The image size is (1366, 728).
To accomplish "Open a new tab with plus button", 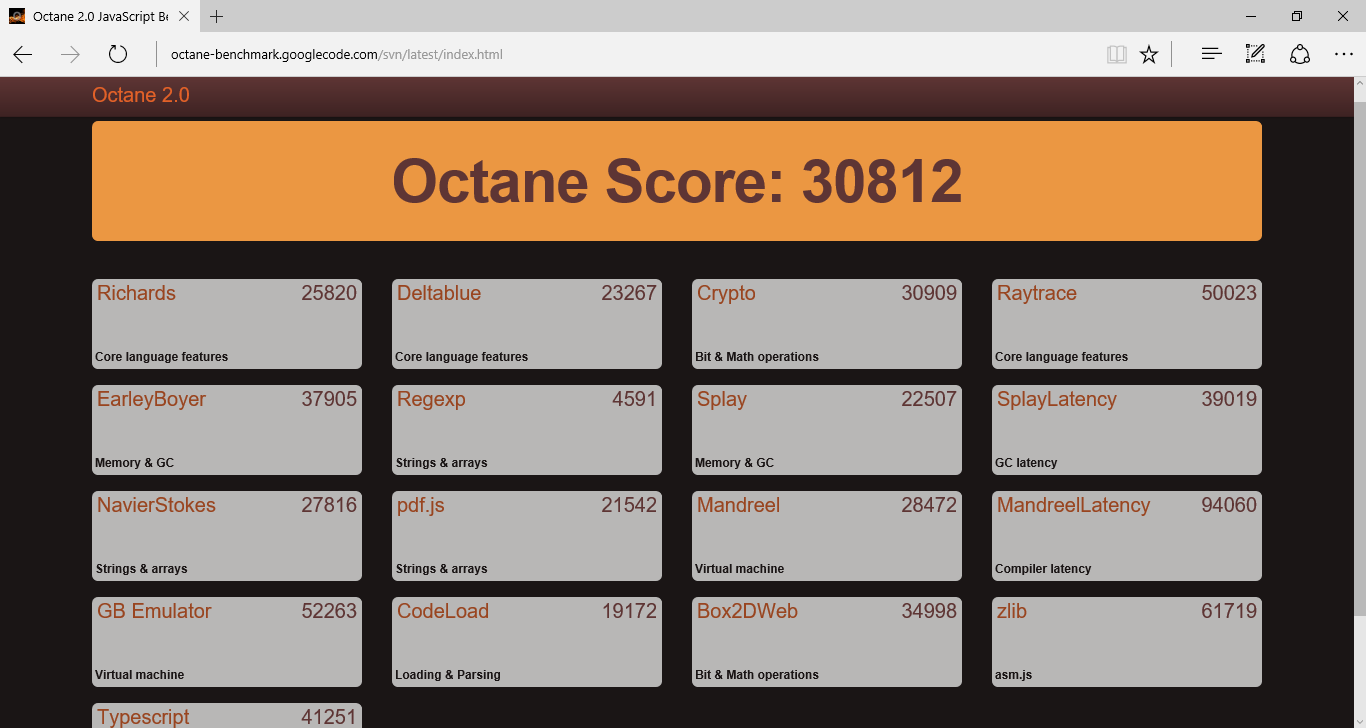I will click(217, 16).
